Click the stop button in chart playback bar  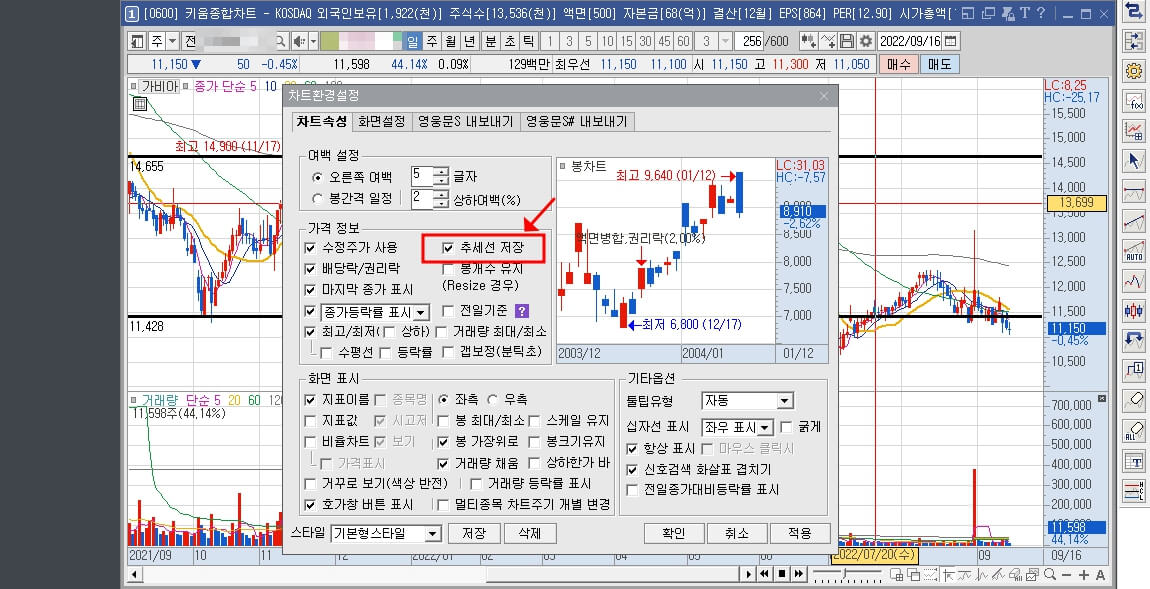point(782,574)
